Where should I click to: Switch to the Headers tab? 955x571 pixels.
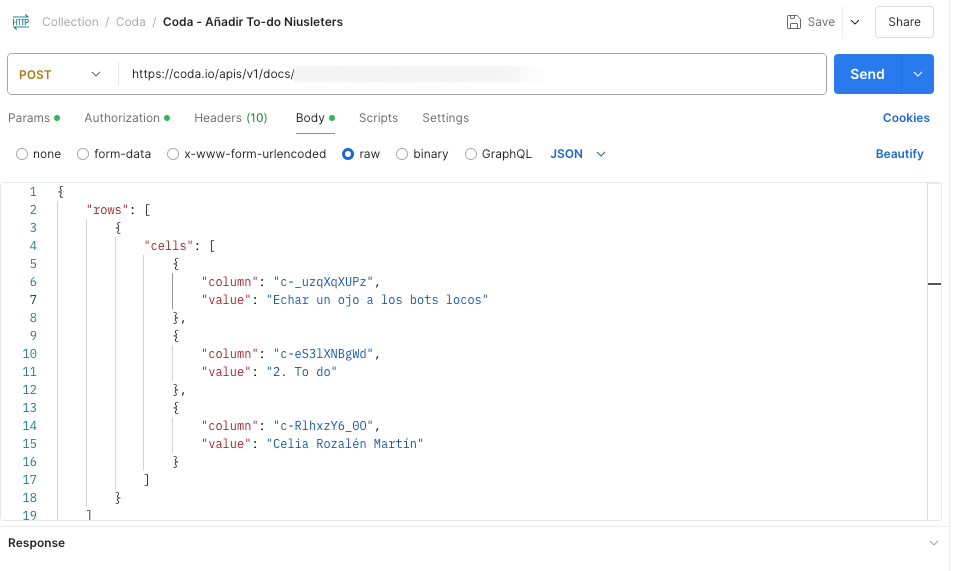(x=230, y=118)
